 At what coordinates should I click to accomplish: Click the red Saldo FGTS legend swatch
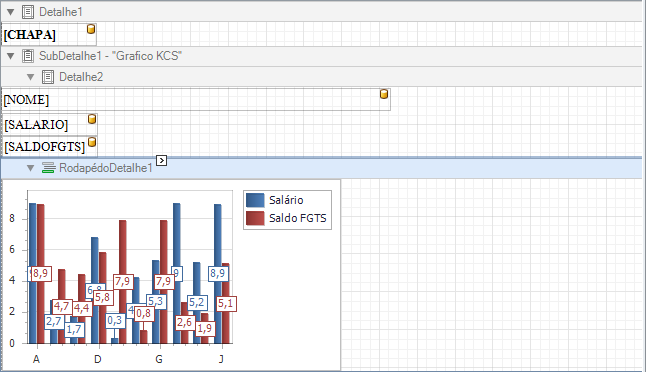255,218
